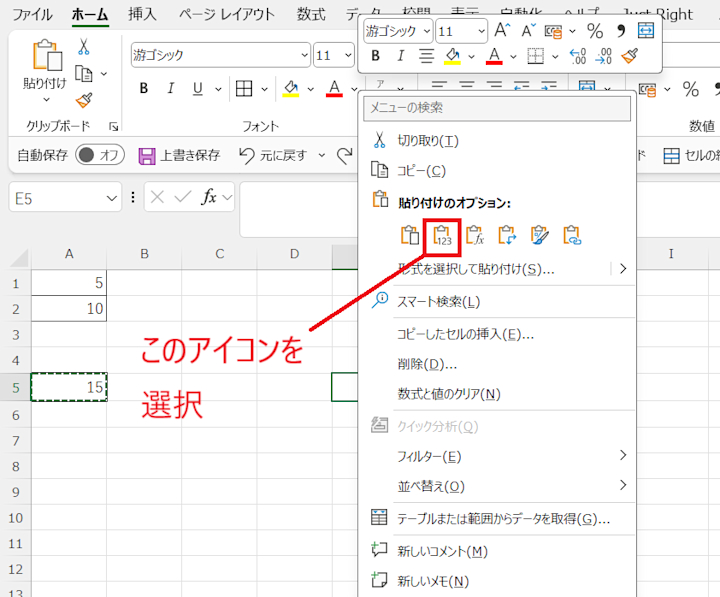This screenshot has height=597, width=720.
Task: Apply percent style in mini toolbar
Action: pyautogui.click(x=595, y=31)
